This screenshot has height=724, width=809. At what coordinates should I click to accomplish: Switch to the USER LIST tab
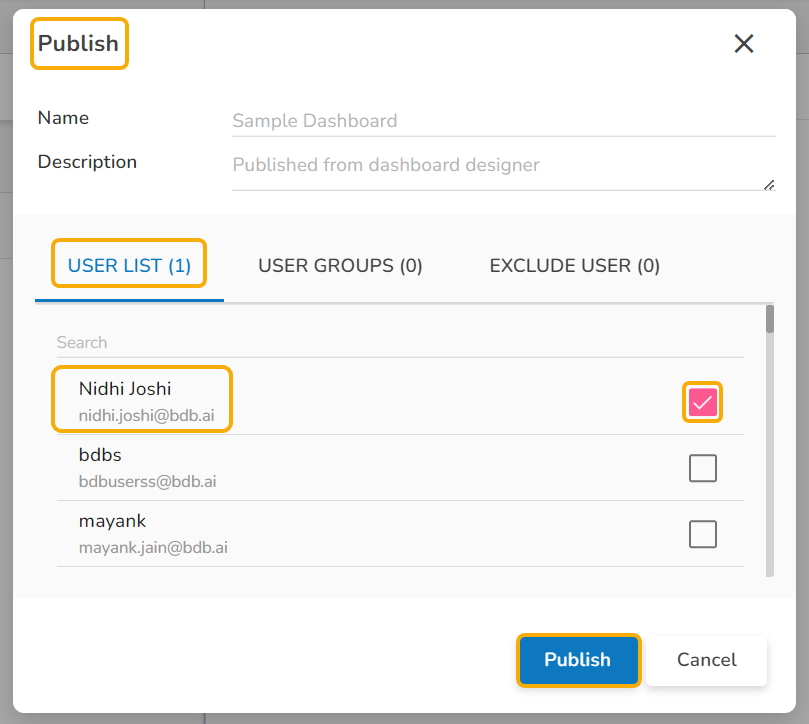click(x=129, y=265)
